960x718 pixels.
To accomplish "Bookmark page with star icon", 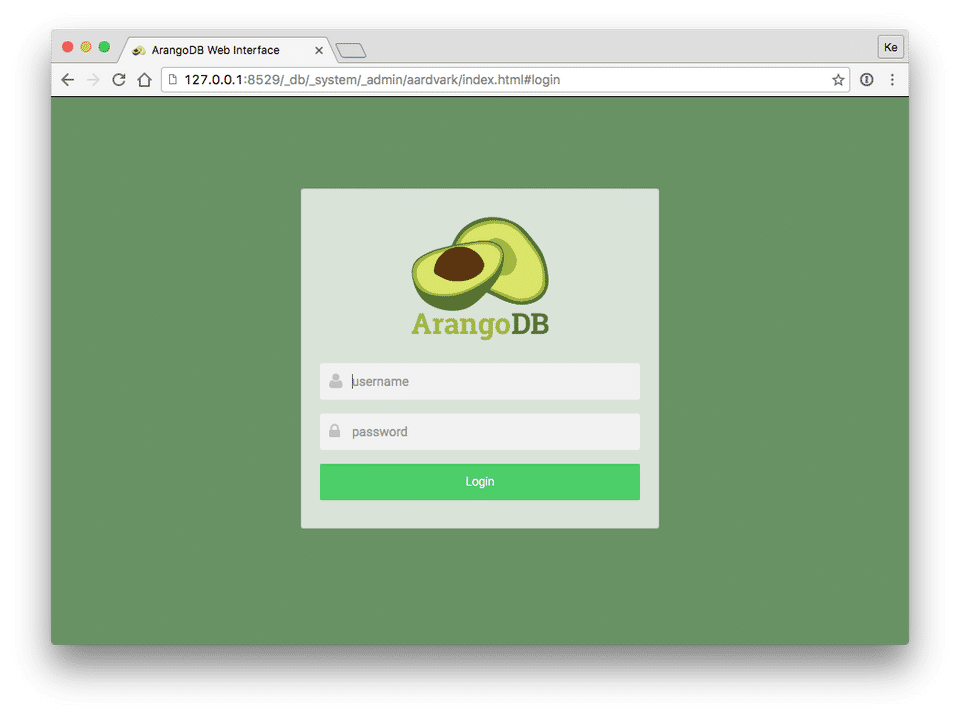I will pos(838,80).
